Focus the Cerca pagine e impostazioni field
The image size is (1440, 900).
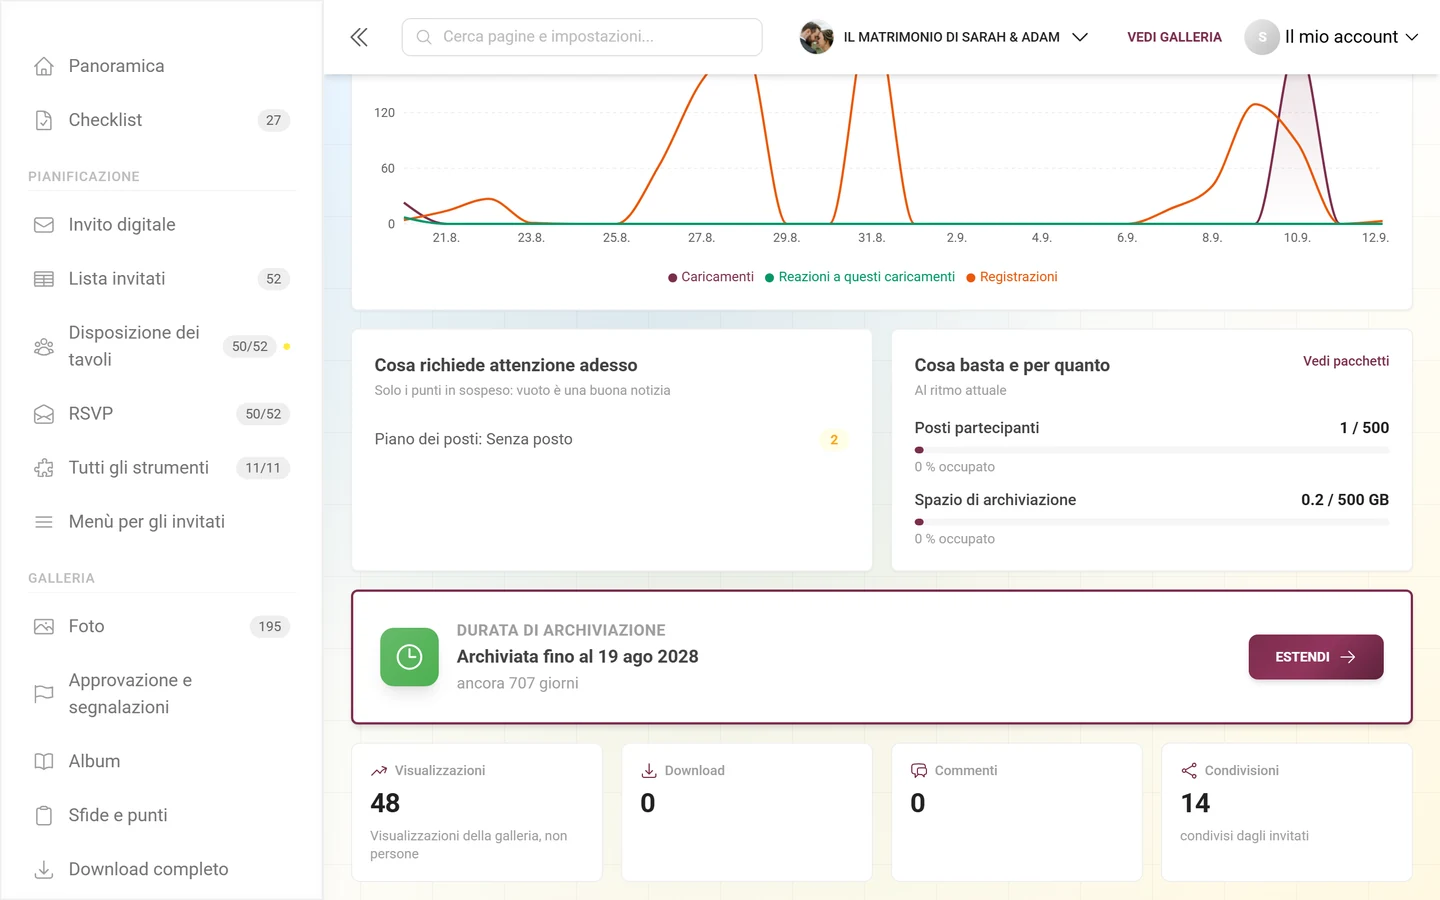(x=582, y=37)
